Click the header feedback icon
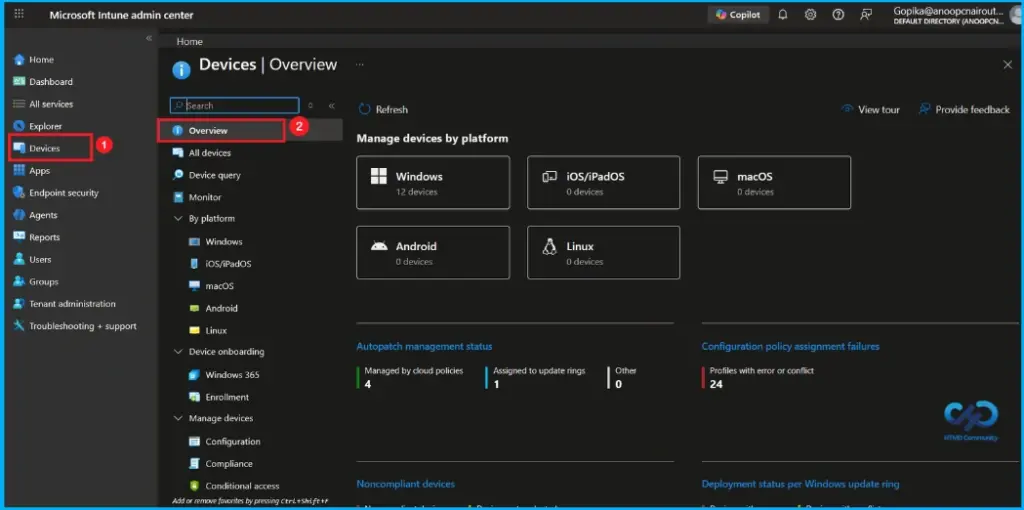The height and width of the screenshot is (510, 1024). coord(866,14)
